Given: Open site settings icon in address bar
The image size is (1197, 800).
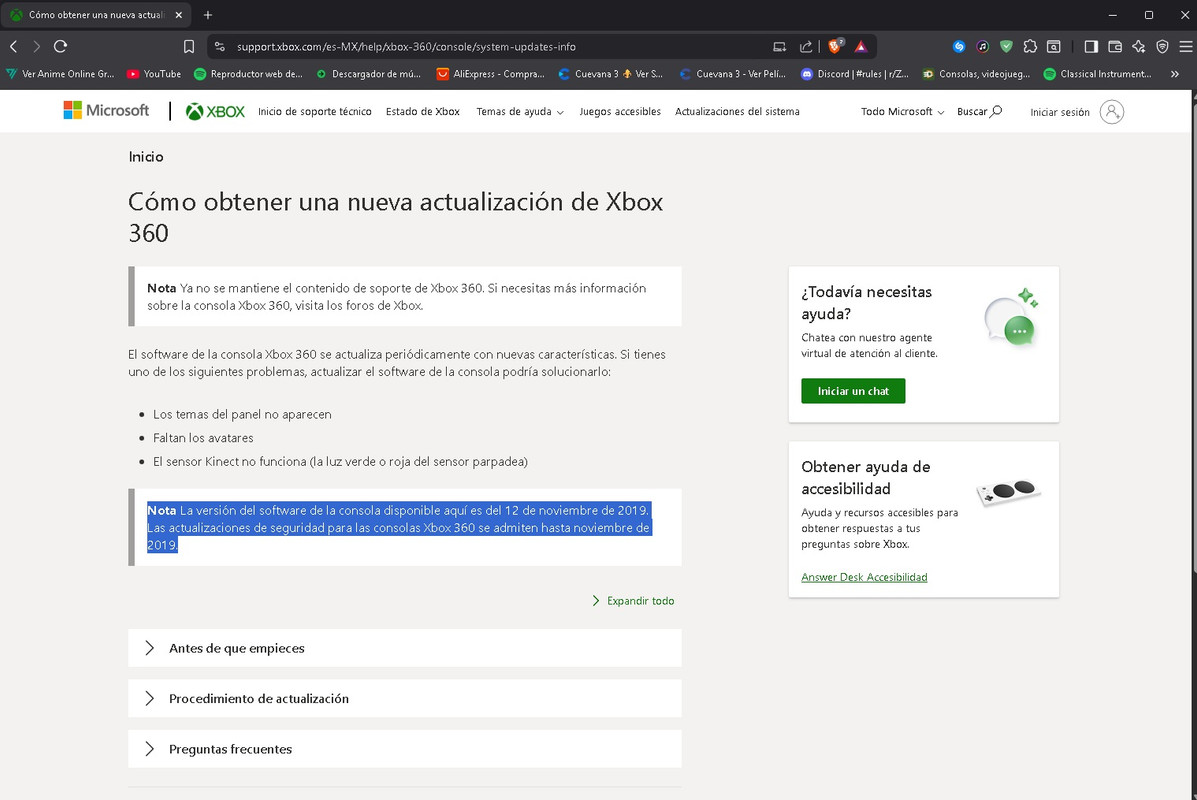Looking at the screenshot, I should (220, 47).
